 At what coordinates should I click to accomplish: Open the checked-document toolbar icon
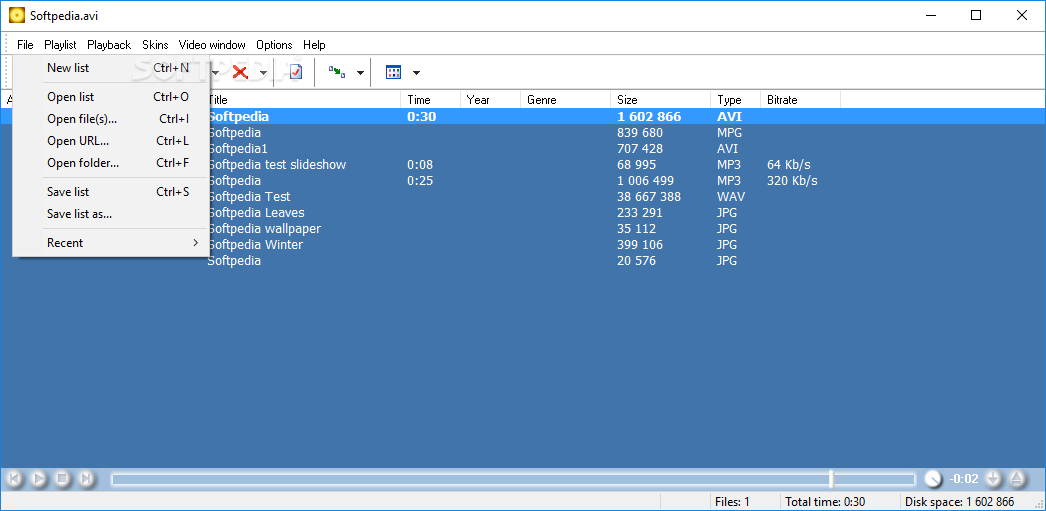[x=296, y=72]
